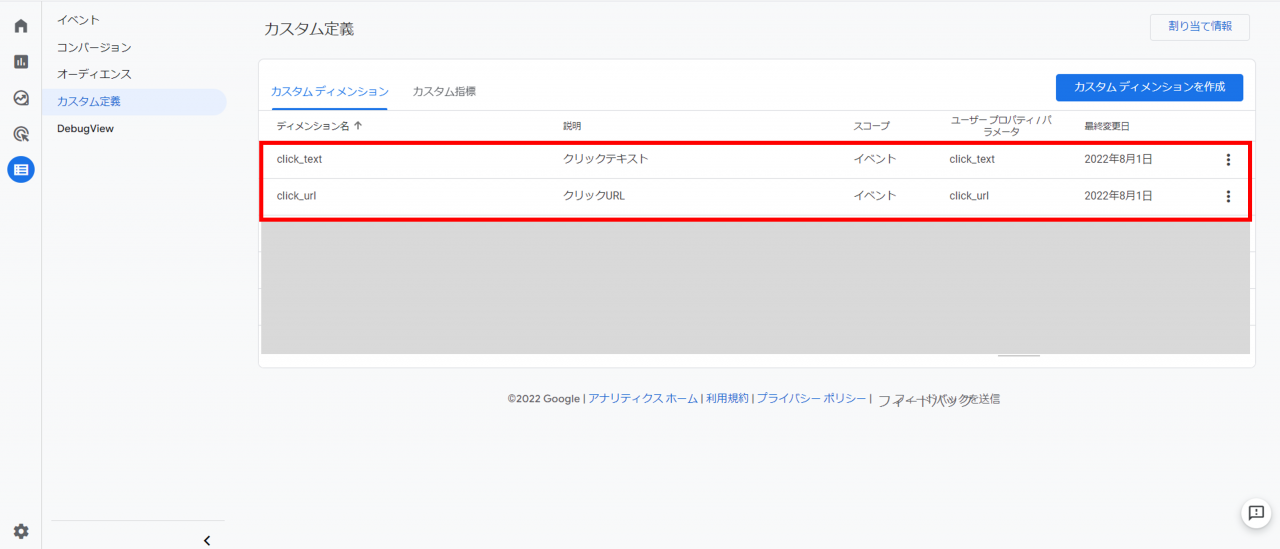Image resolution: width=1280 pixels, height=549 pixels.
Task: Open Admin settings gear icon
Action: pos(21,531)
